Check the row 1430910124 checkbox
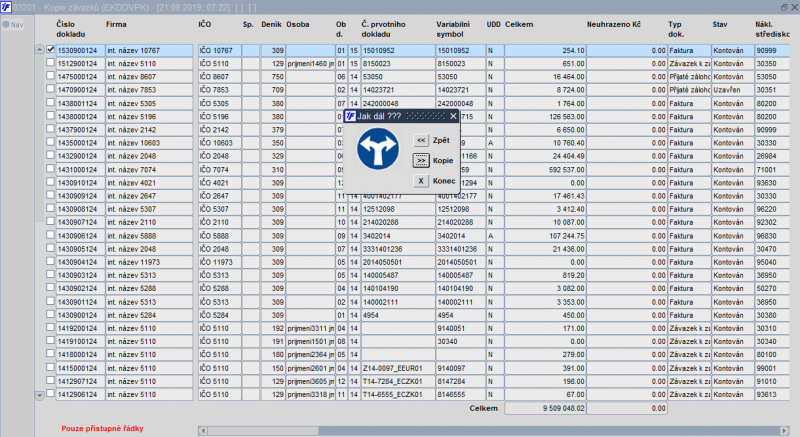Viewport: 800px width, 437px height. click(x=50, y=182)
